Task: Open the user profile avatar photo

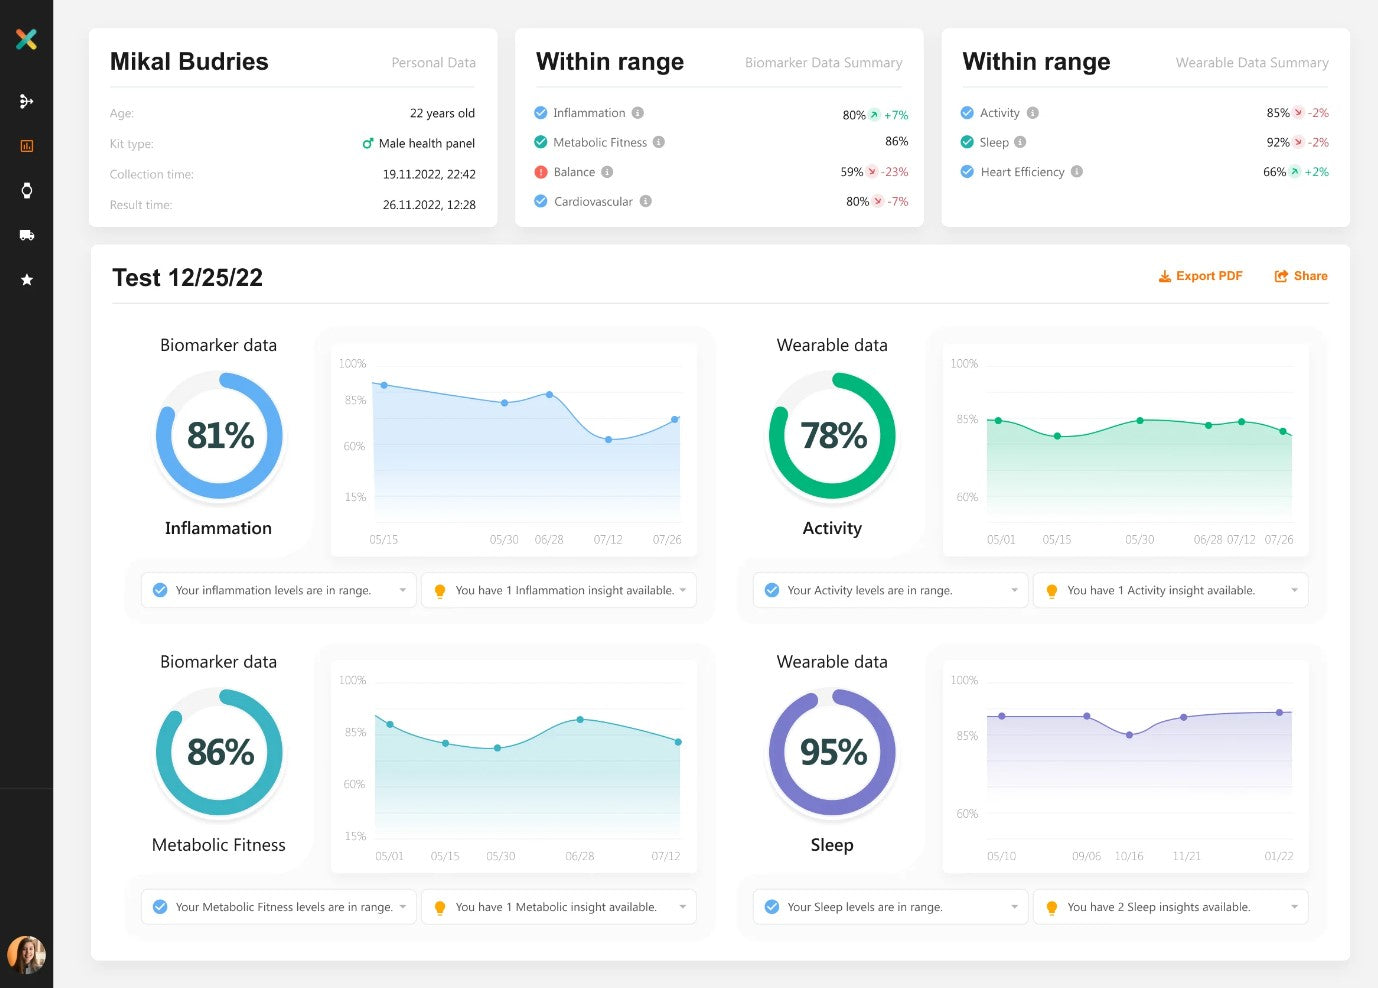Action: (x=26, y=955)
